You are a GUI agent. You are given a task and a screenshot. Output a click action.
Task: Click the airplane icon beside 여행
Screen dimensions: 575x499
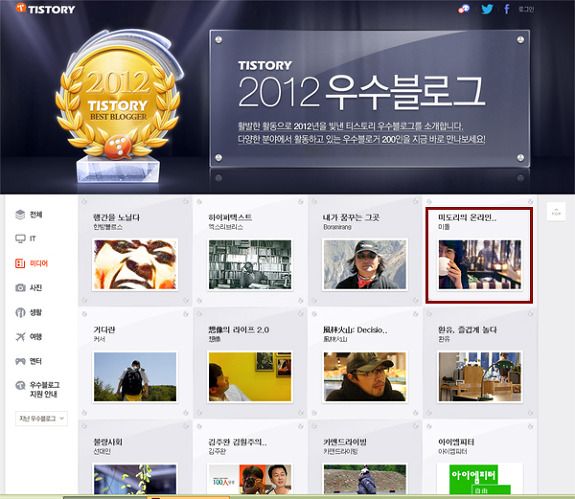point(20,337)
